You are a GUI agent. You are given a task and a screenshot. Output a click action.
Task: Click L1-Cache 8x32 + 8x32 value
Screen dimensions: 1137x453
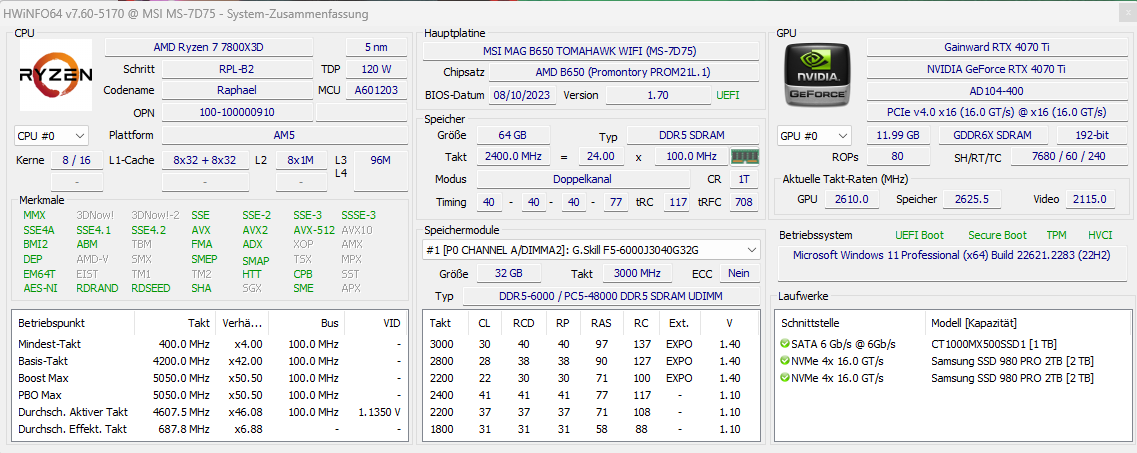205,160
